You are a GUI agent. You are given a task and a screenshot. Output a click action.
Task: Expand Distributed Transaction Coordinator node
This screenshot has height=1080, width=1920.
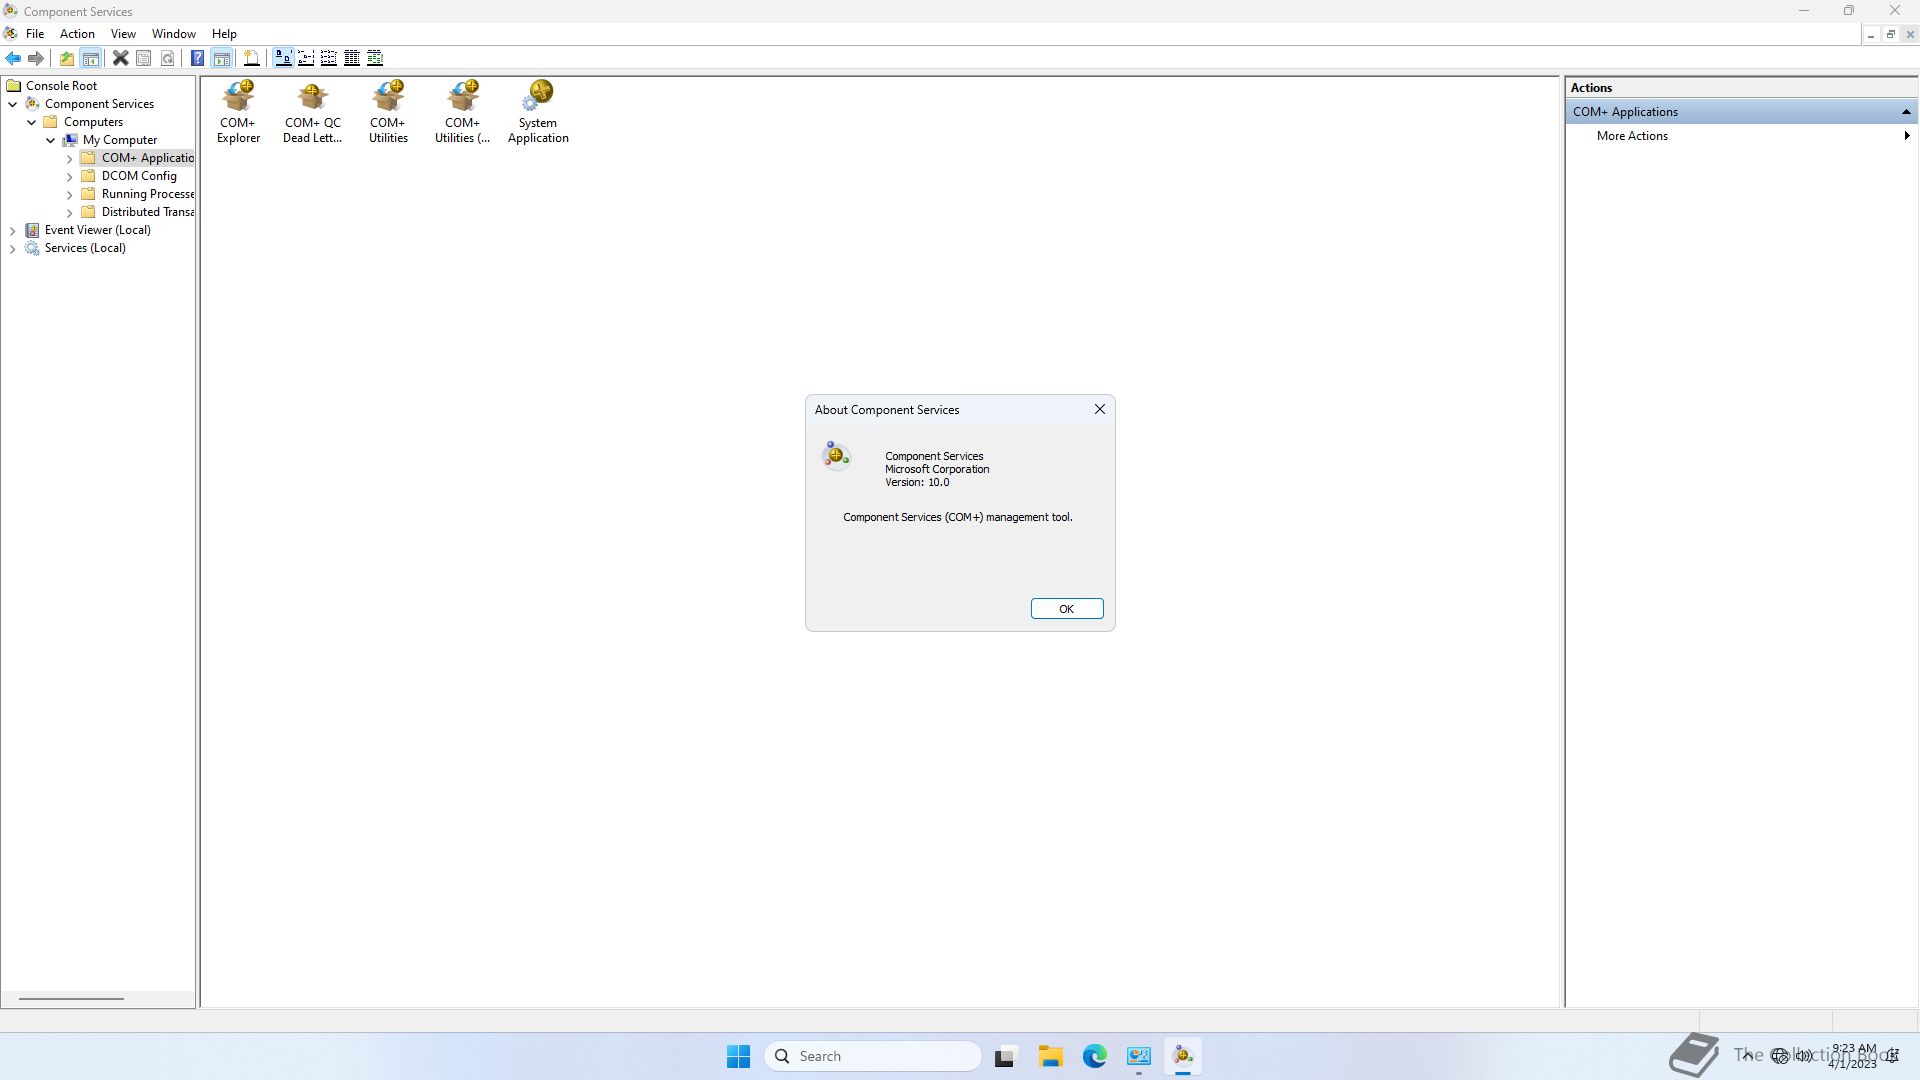[x=70, y=212]
